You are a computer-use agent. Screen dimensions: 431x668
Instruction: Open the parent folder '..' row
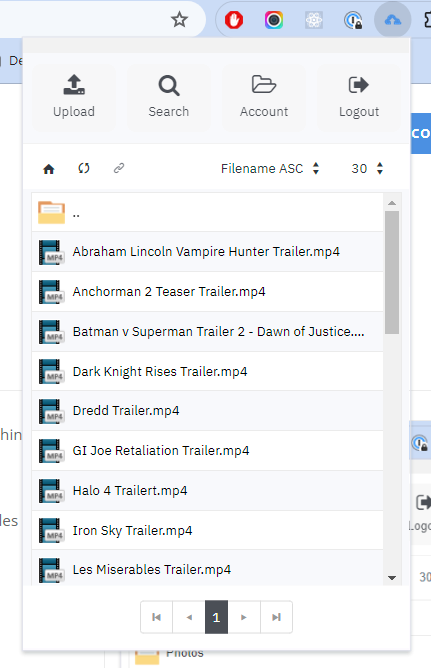click(207, 213)
